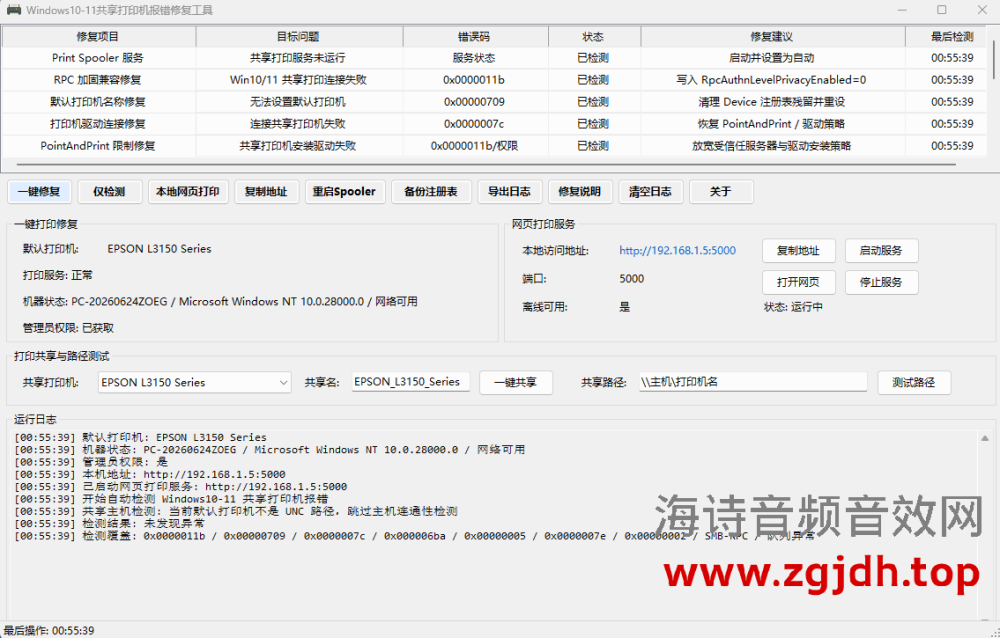Open the 关于 dialog

click(x=721, y=191)
